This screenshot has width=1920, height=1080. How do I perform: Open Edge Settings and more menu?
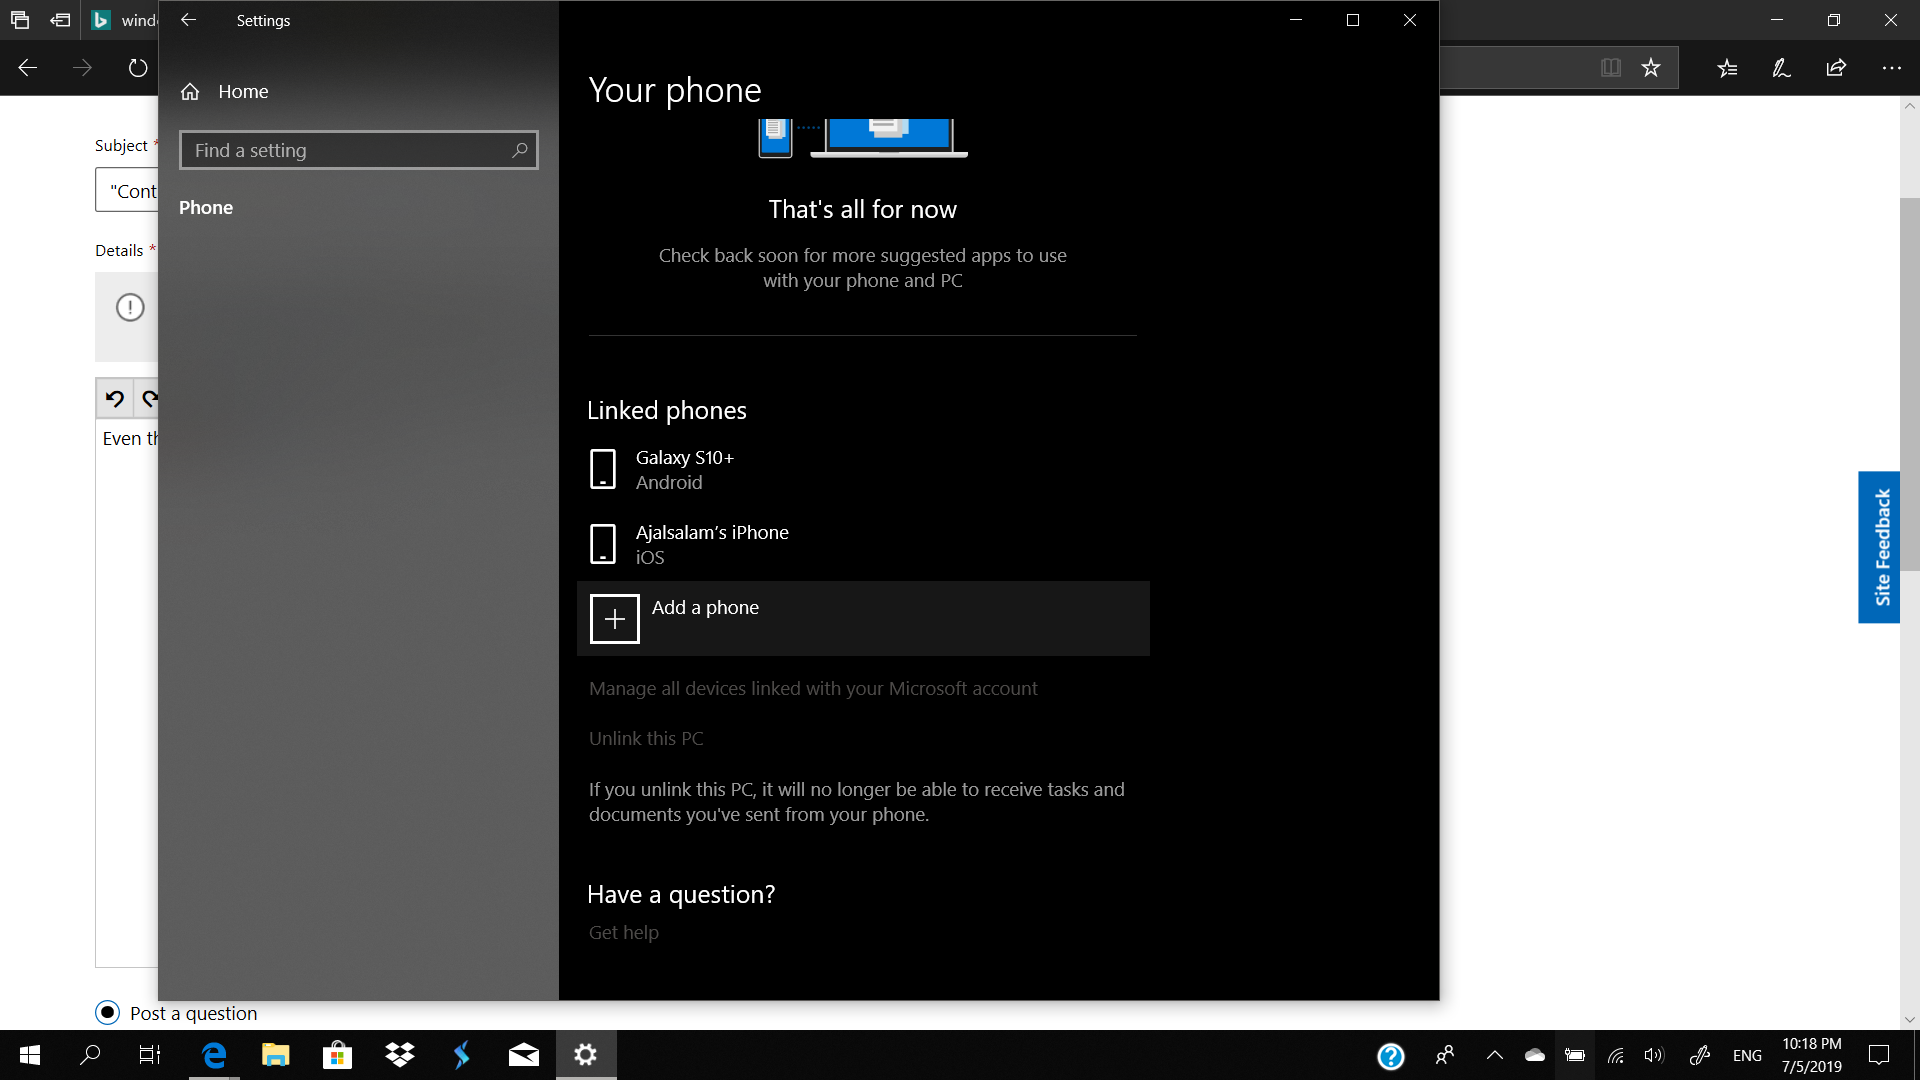point(1891,68)
